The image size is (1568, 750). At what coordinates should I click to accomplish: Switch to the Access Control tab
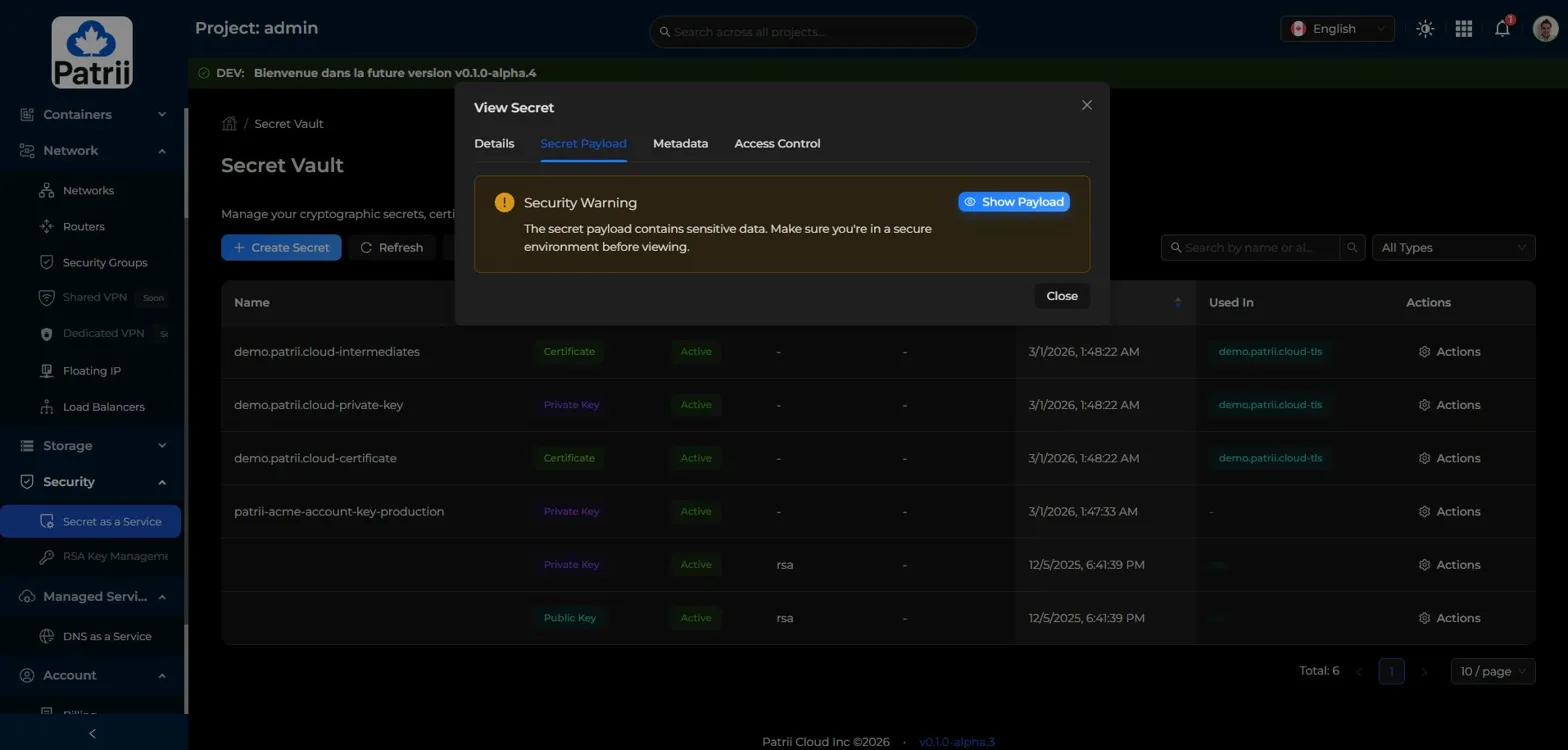click(777, 143)
